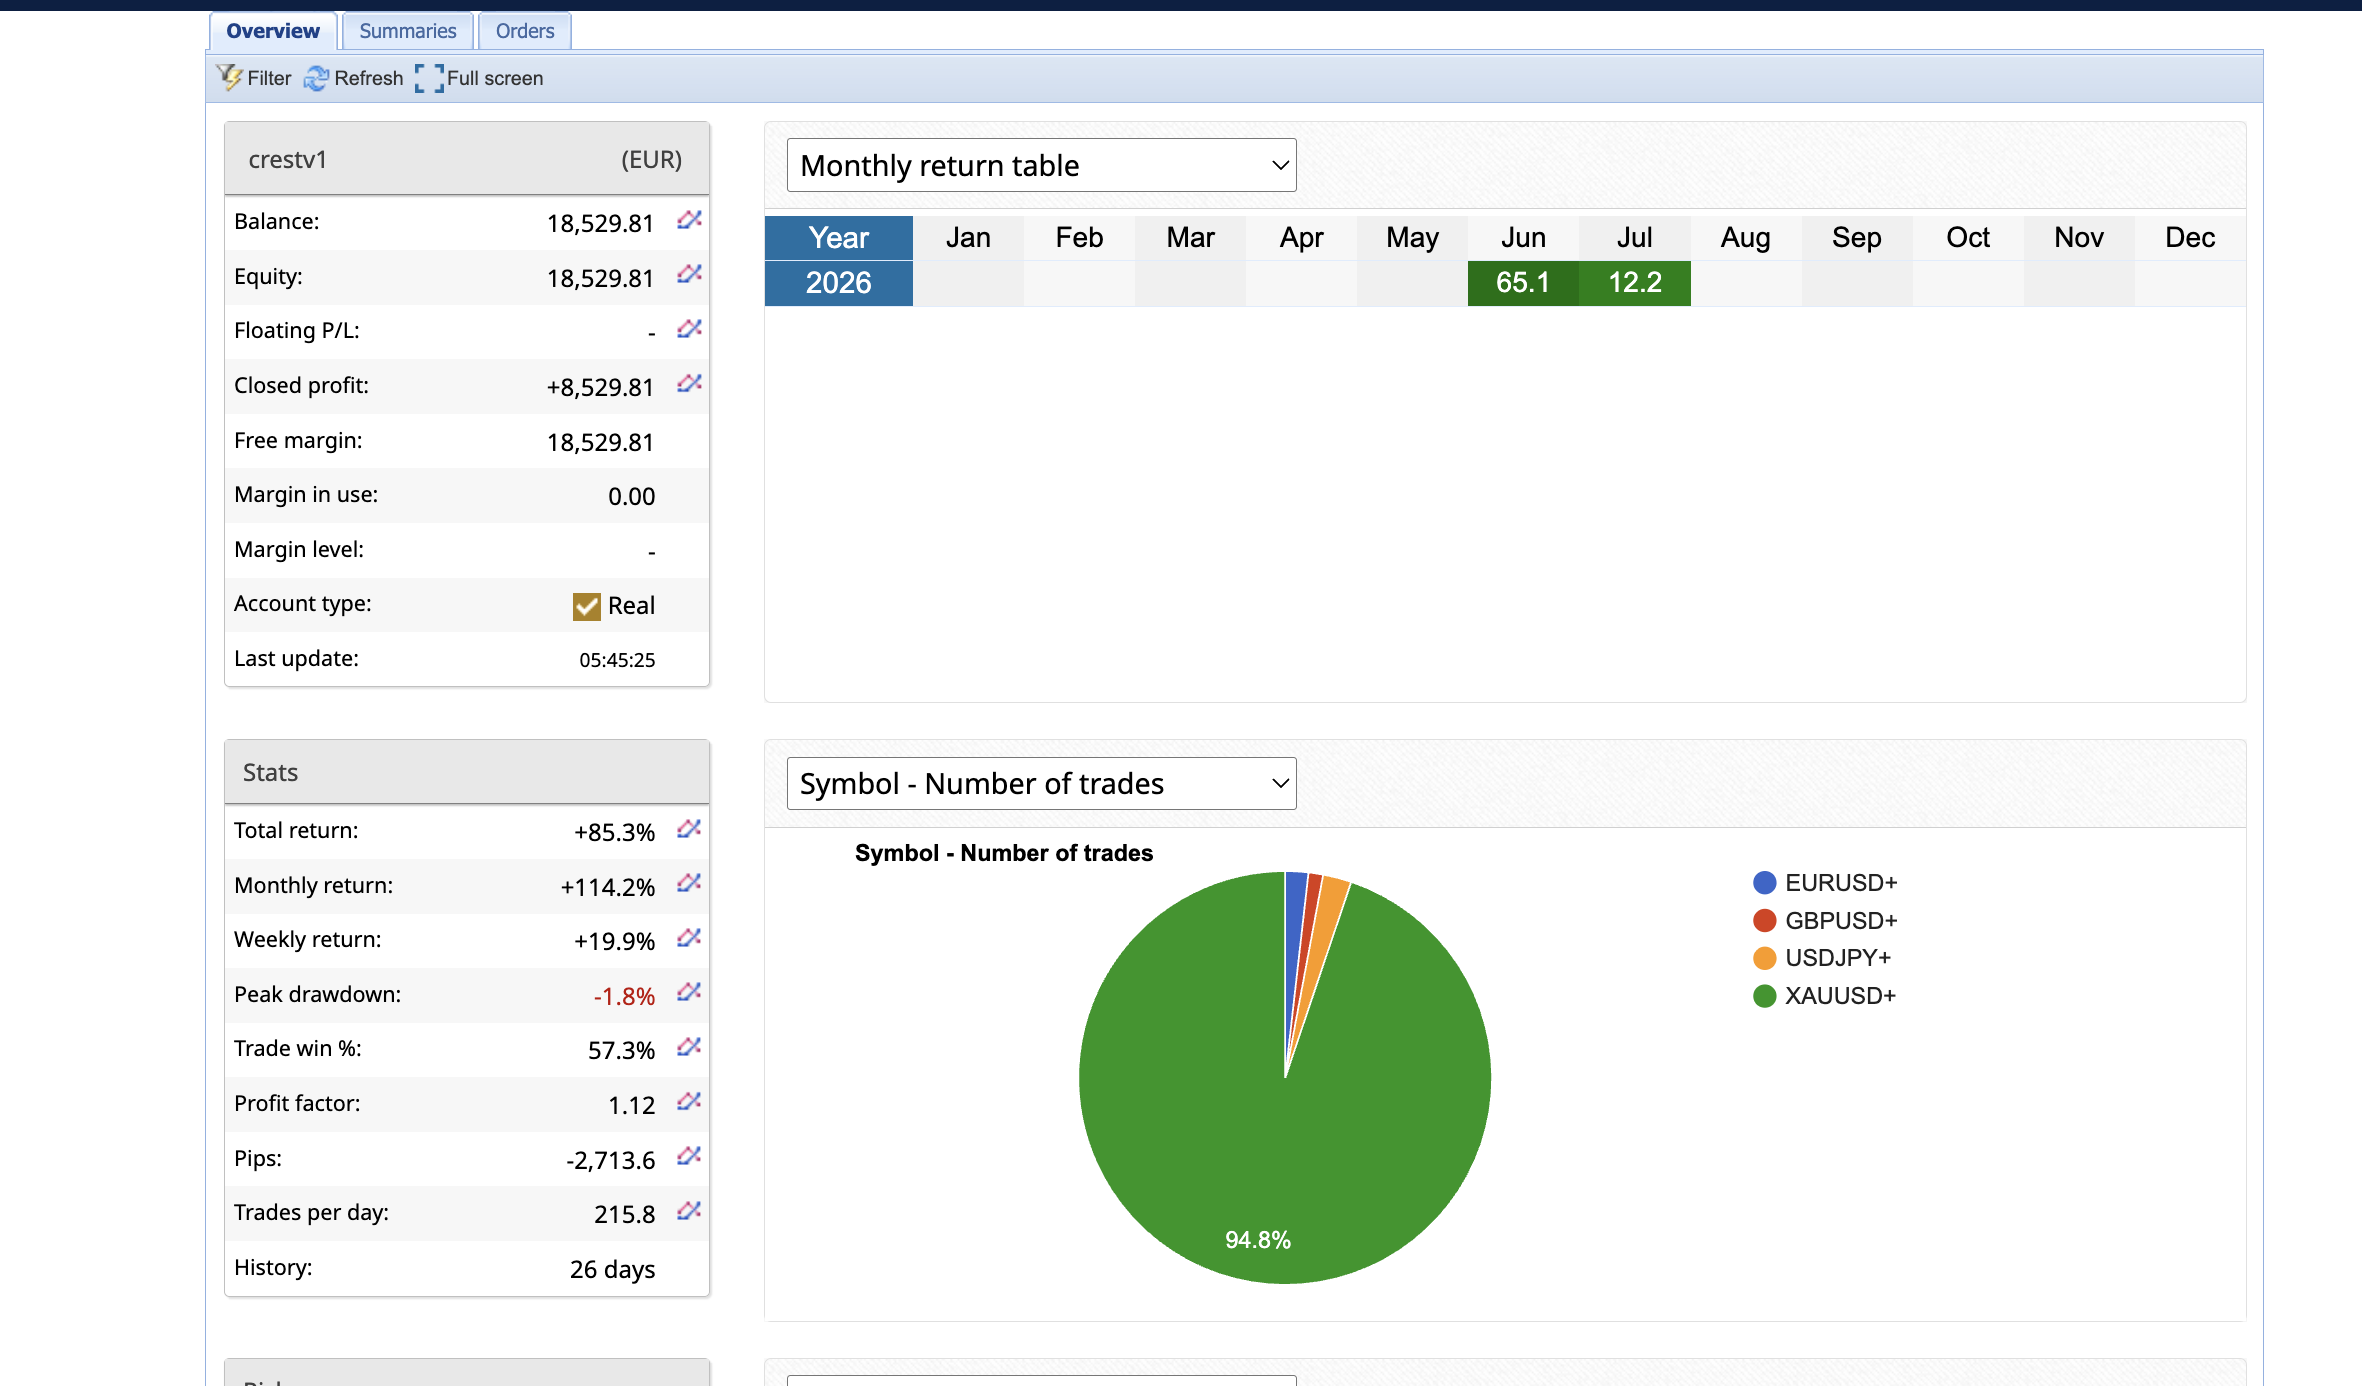Open chart icon beside Trade win % row
Viewport: 2362px width, 1386px height.
pyautogui.click(x=689, y=1047)
